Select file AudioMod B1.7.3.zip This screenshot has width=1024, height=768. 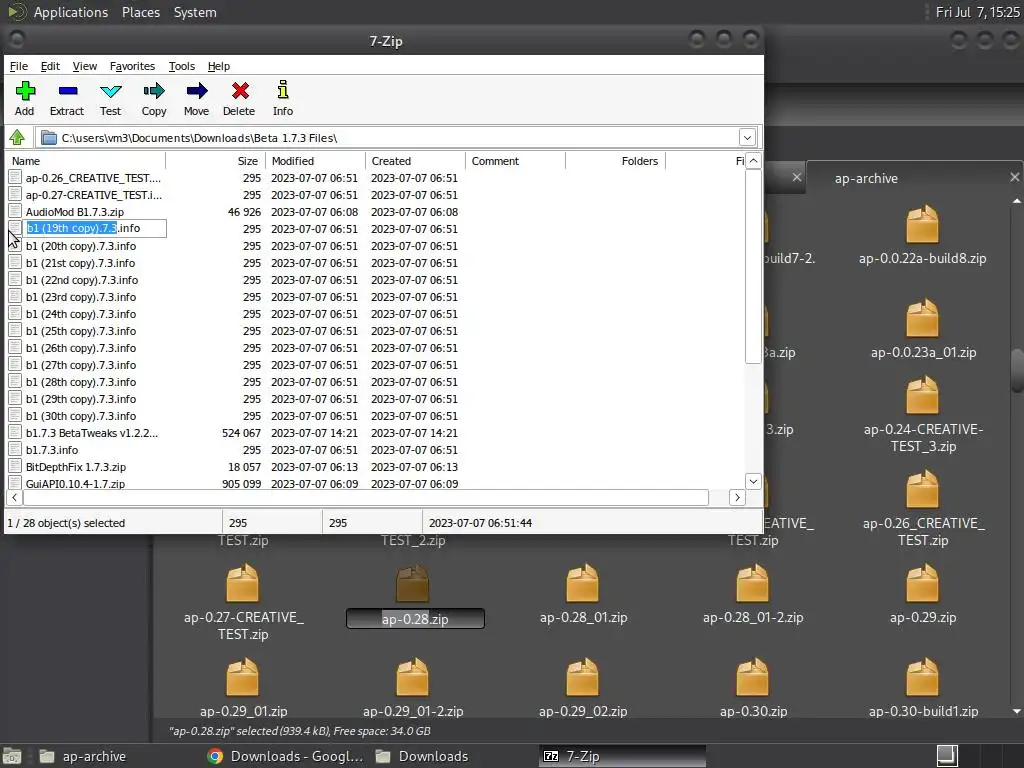[x=74, y=212]
